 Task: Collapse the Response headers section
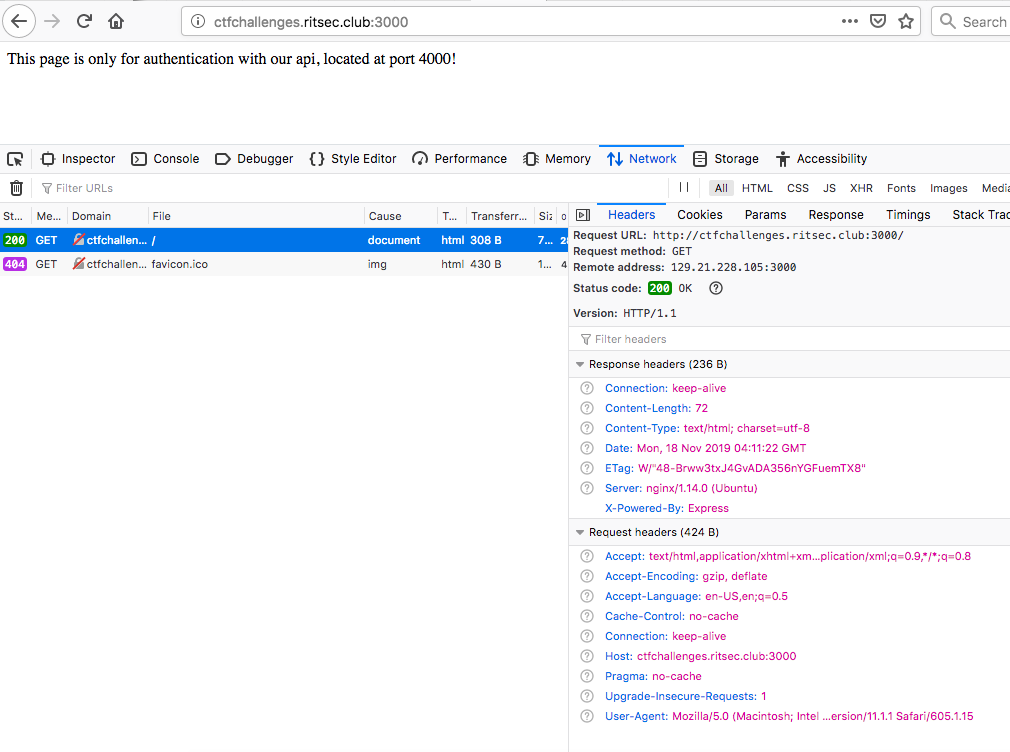[580, 365]
